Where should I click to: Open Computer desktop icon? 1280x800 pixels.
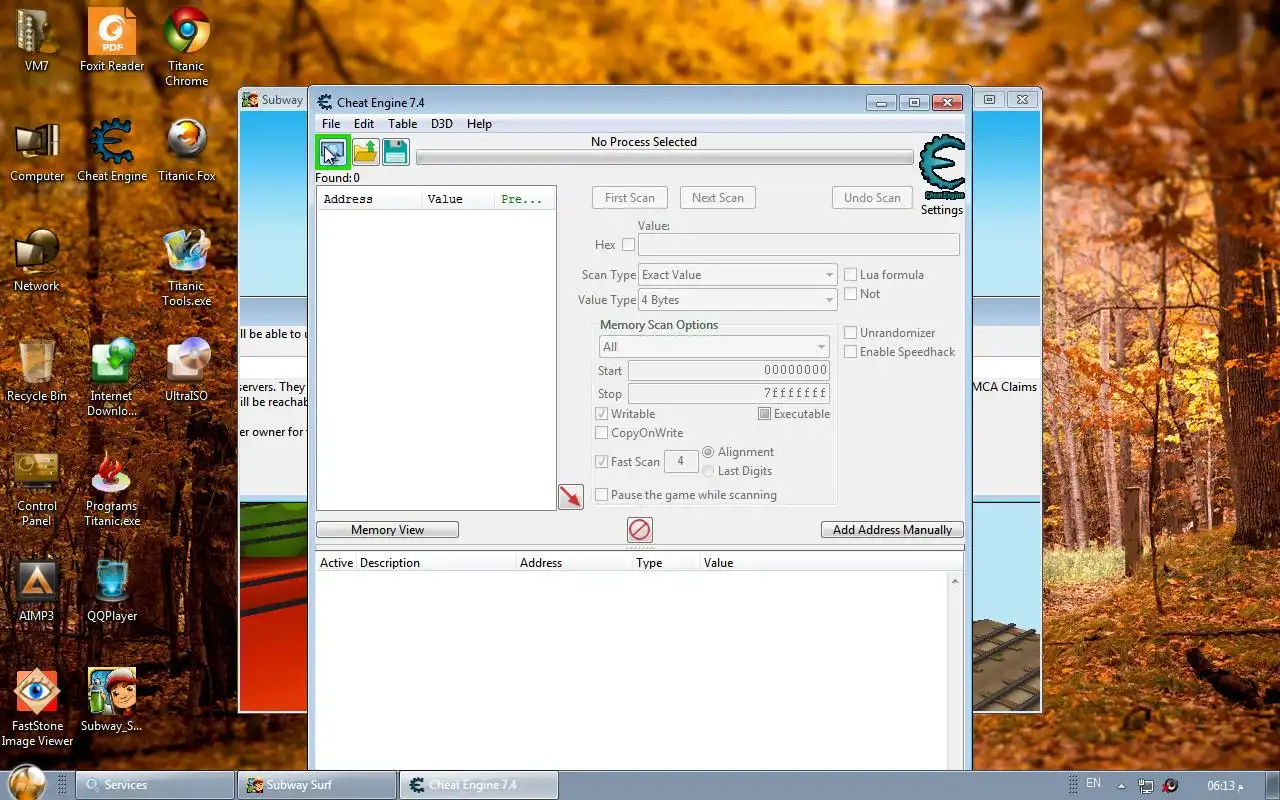[37, 151]
